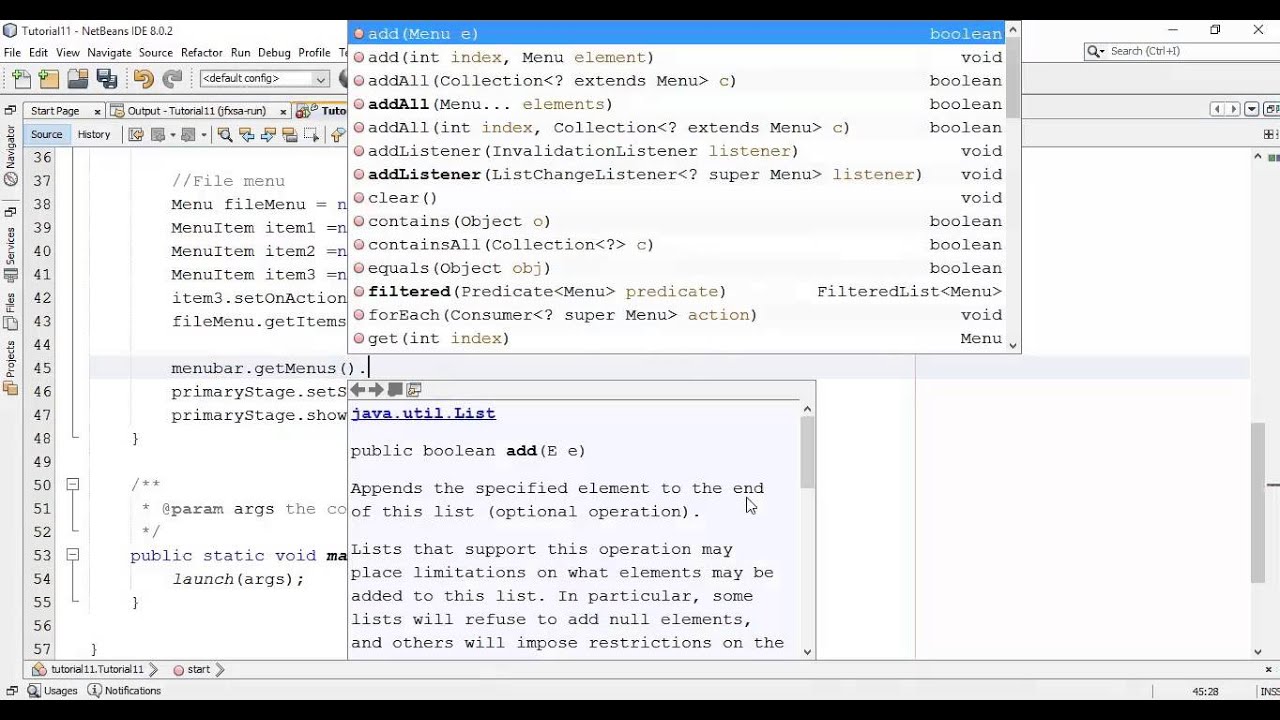Click the Javadoc popup scrollbar thumb
The width and height of the screenshot is (1280, 720).
click(x=808, y=452)
